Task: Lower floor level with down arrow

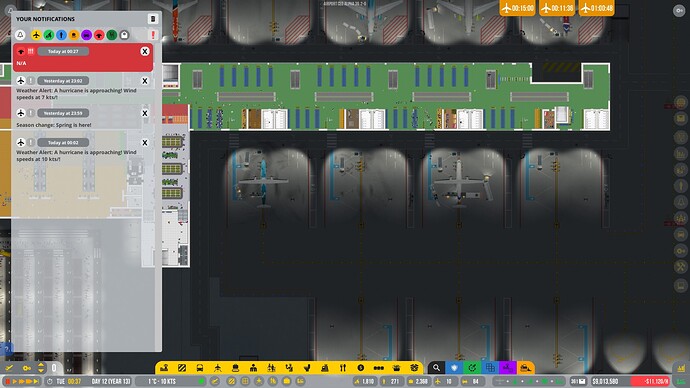Action: [41, 371]
